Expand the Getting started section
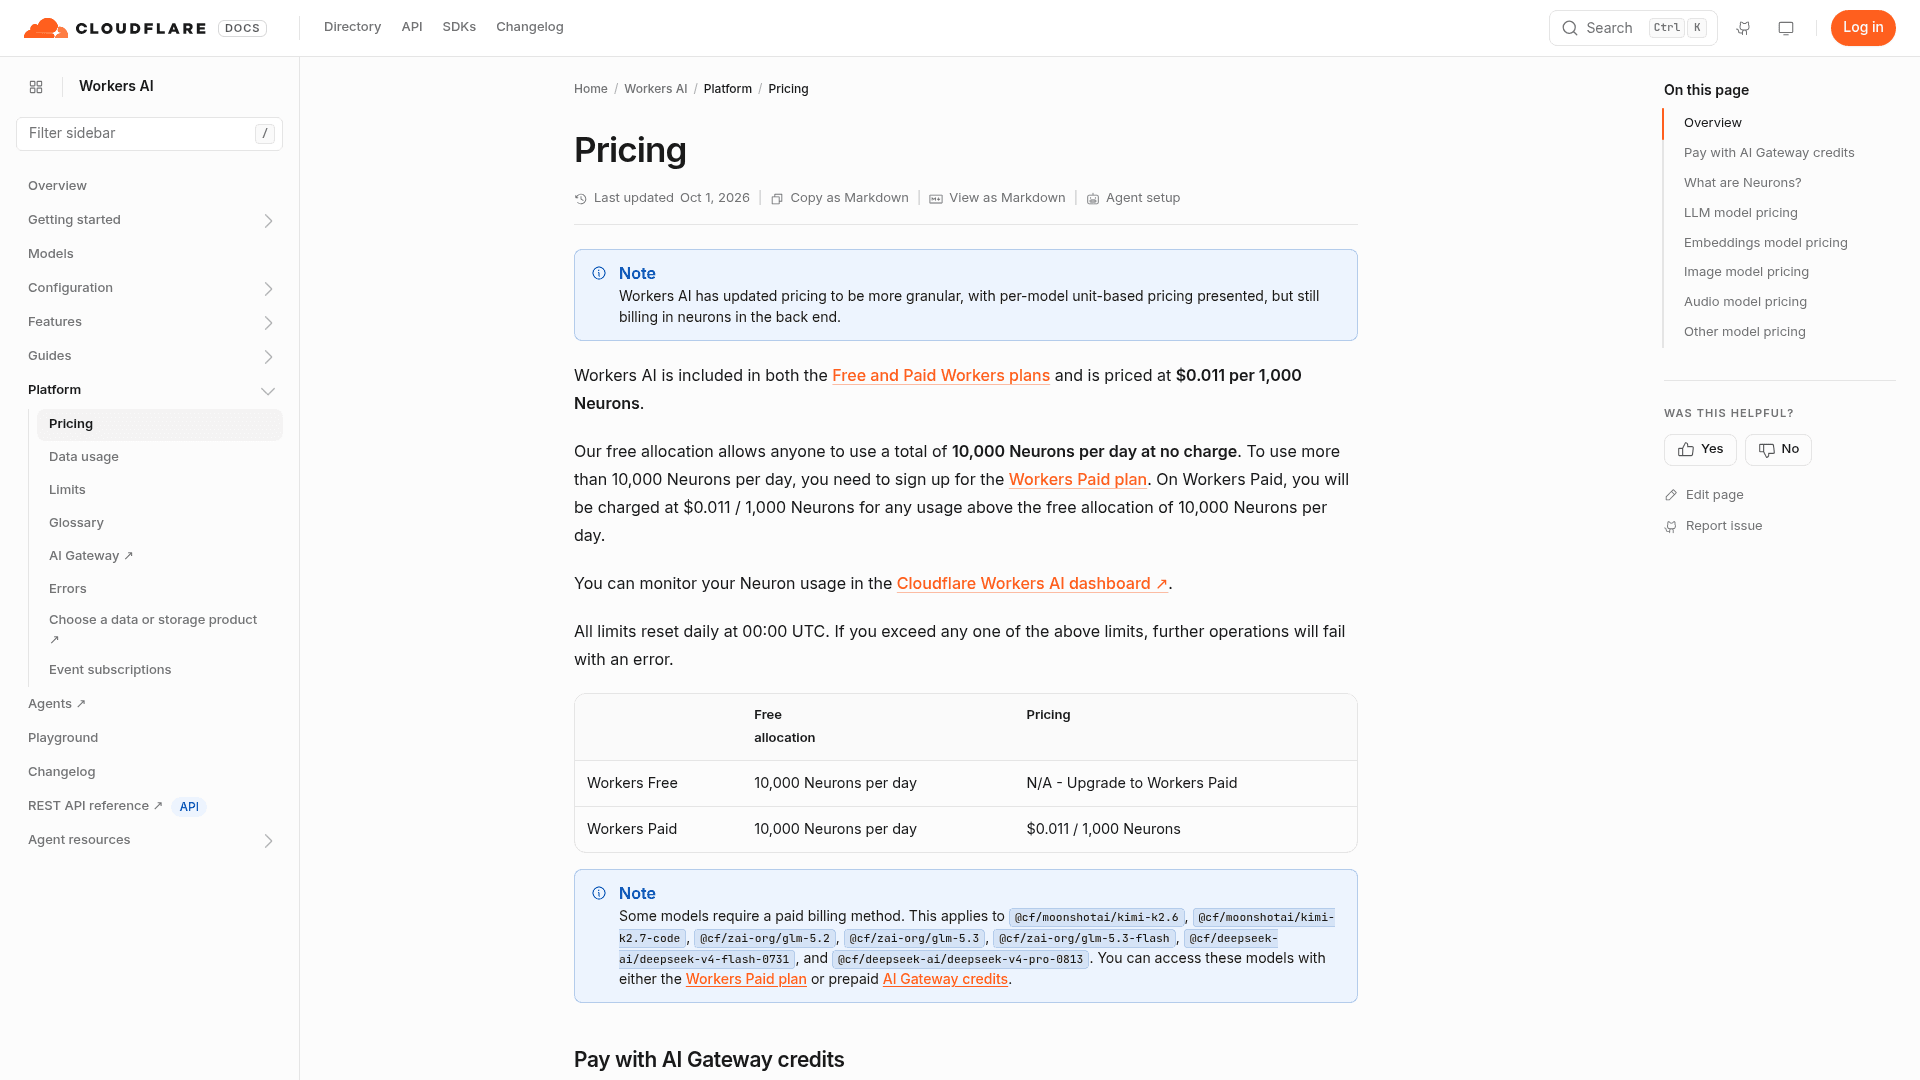This screenshot has height=1080, width=1920. (268, 221)
